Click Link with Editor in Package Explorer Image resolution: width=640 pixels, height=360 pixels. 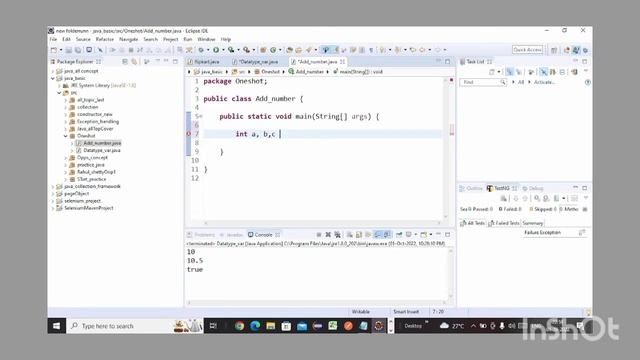click(x=134, y=62)
